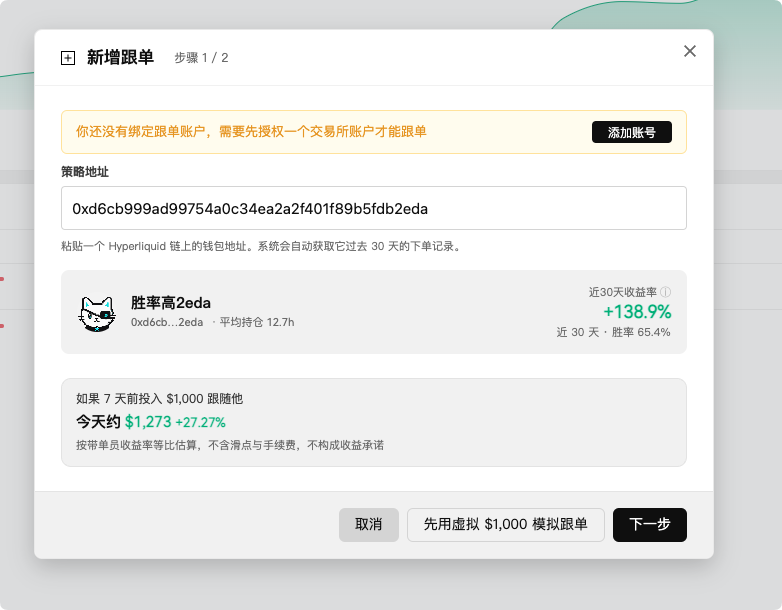
Task: Click the hint text about Hyperliquid 钱包地址
Action: [261, 246]
